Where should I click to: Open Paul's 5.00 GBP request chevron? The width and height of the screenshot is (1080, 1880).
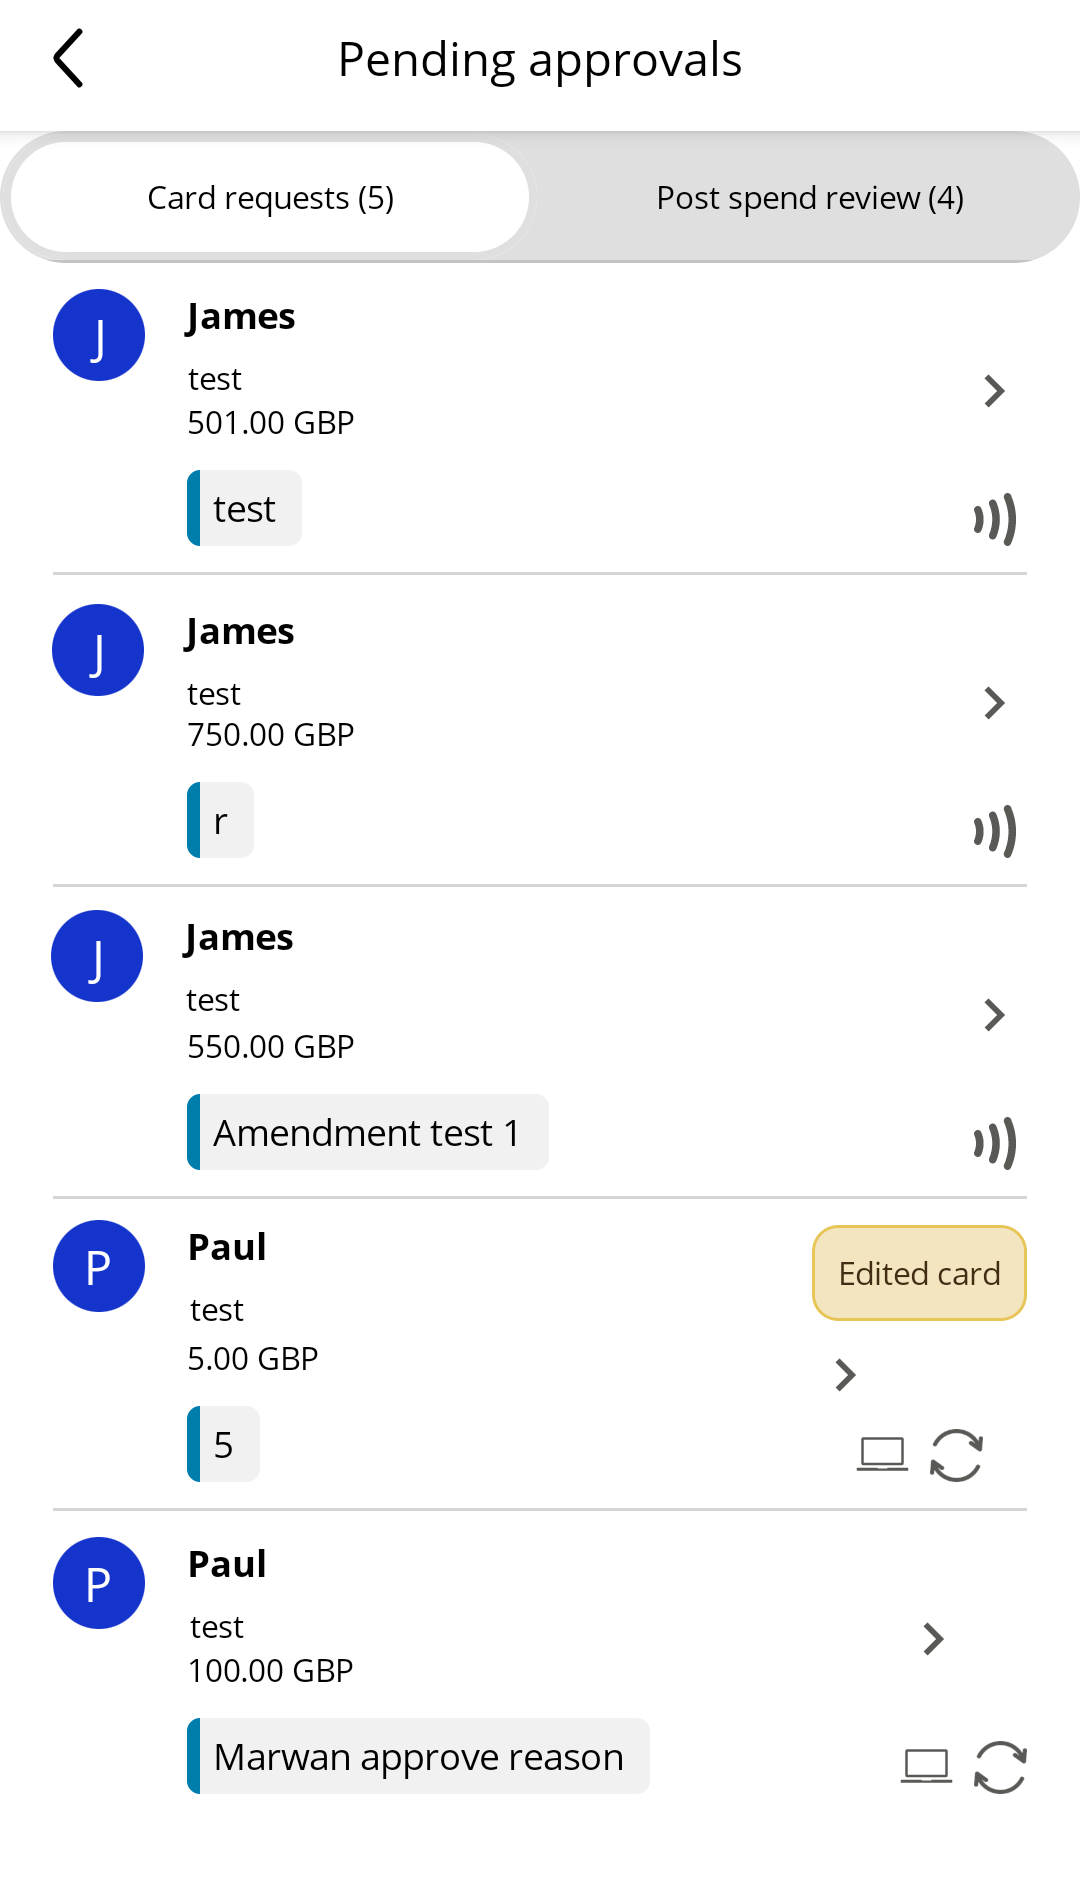coord(845,1375)
